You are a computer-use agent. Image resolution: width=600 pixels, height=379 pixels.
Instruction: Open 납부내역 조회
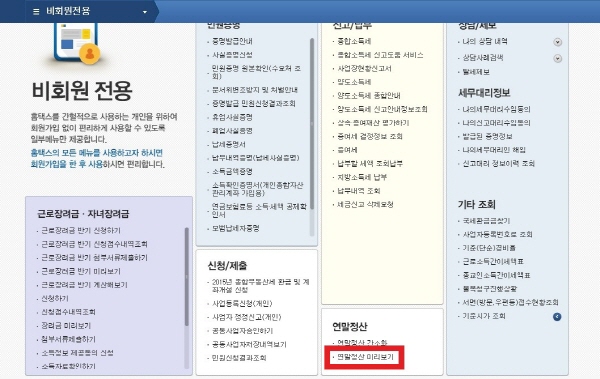tap(359, 191)
